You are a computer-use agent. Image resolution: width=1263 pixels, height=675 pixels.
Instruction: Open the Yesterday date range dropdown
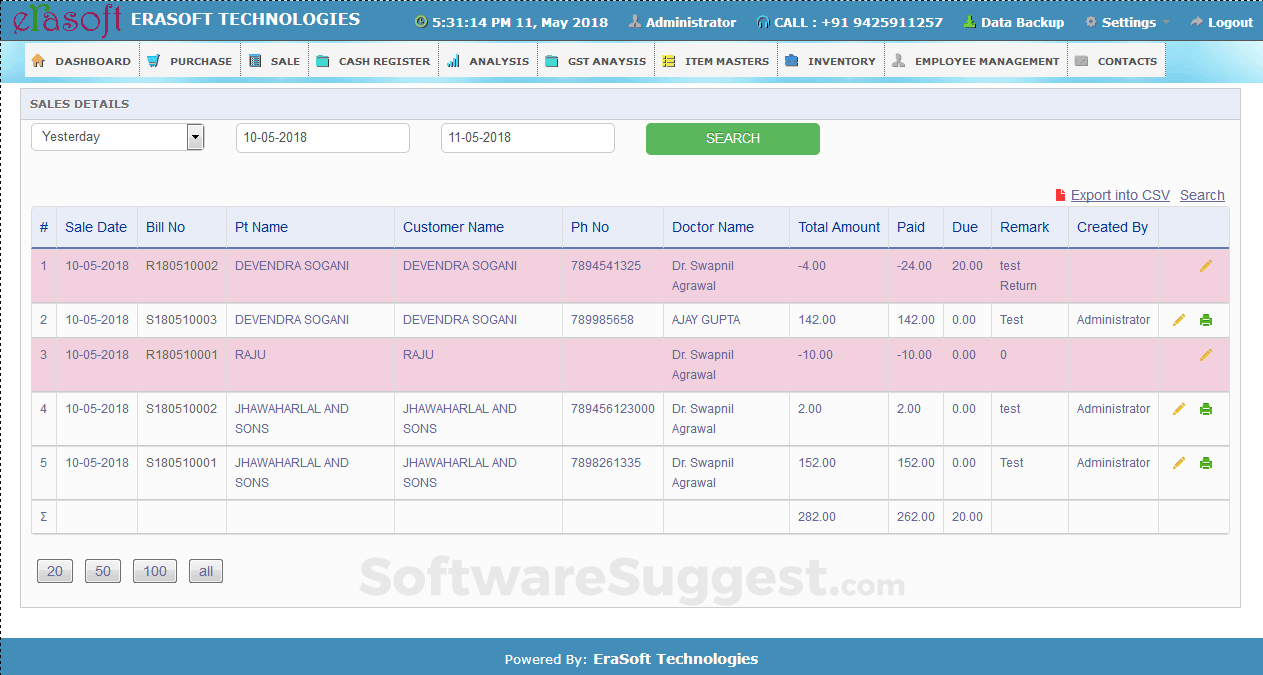(x=118, y=137)
